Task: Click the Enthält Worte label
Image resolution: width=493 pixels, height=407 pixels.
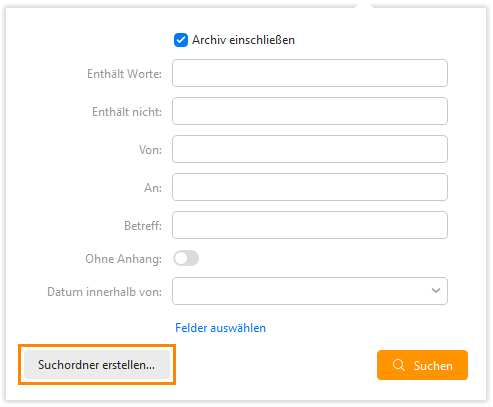Action: 125,74
